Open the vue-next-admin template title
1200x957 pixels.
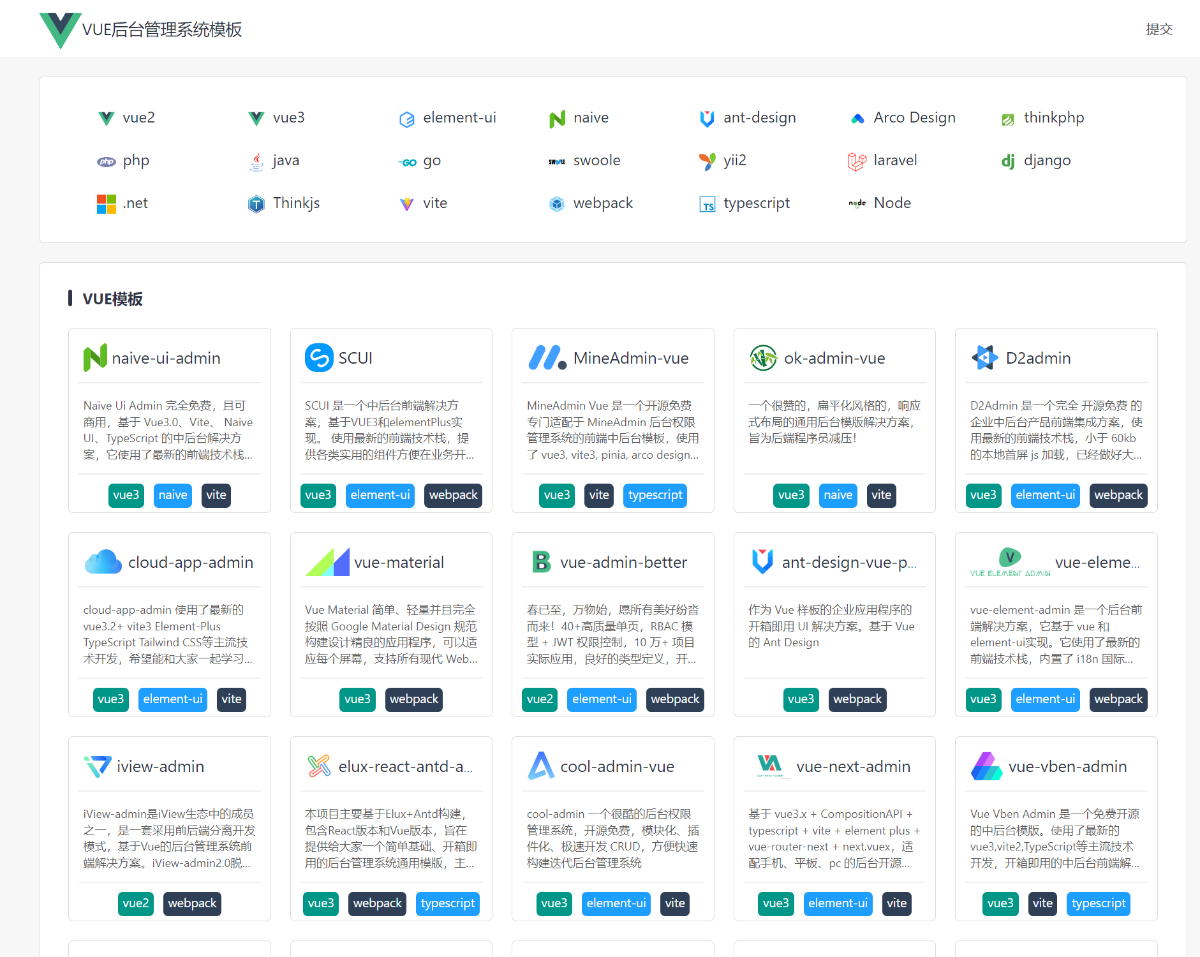pos(853,767)
